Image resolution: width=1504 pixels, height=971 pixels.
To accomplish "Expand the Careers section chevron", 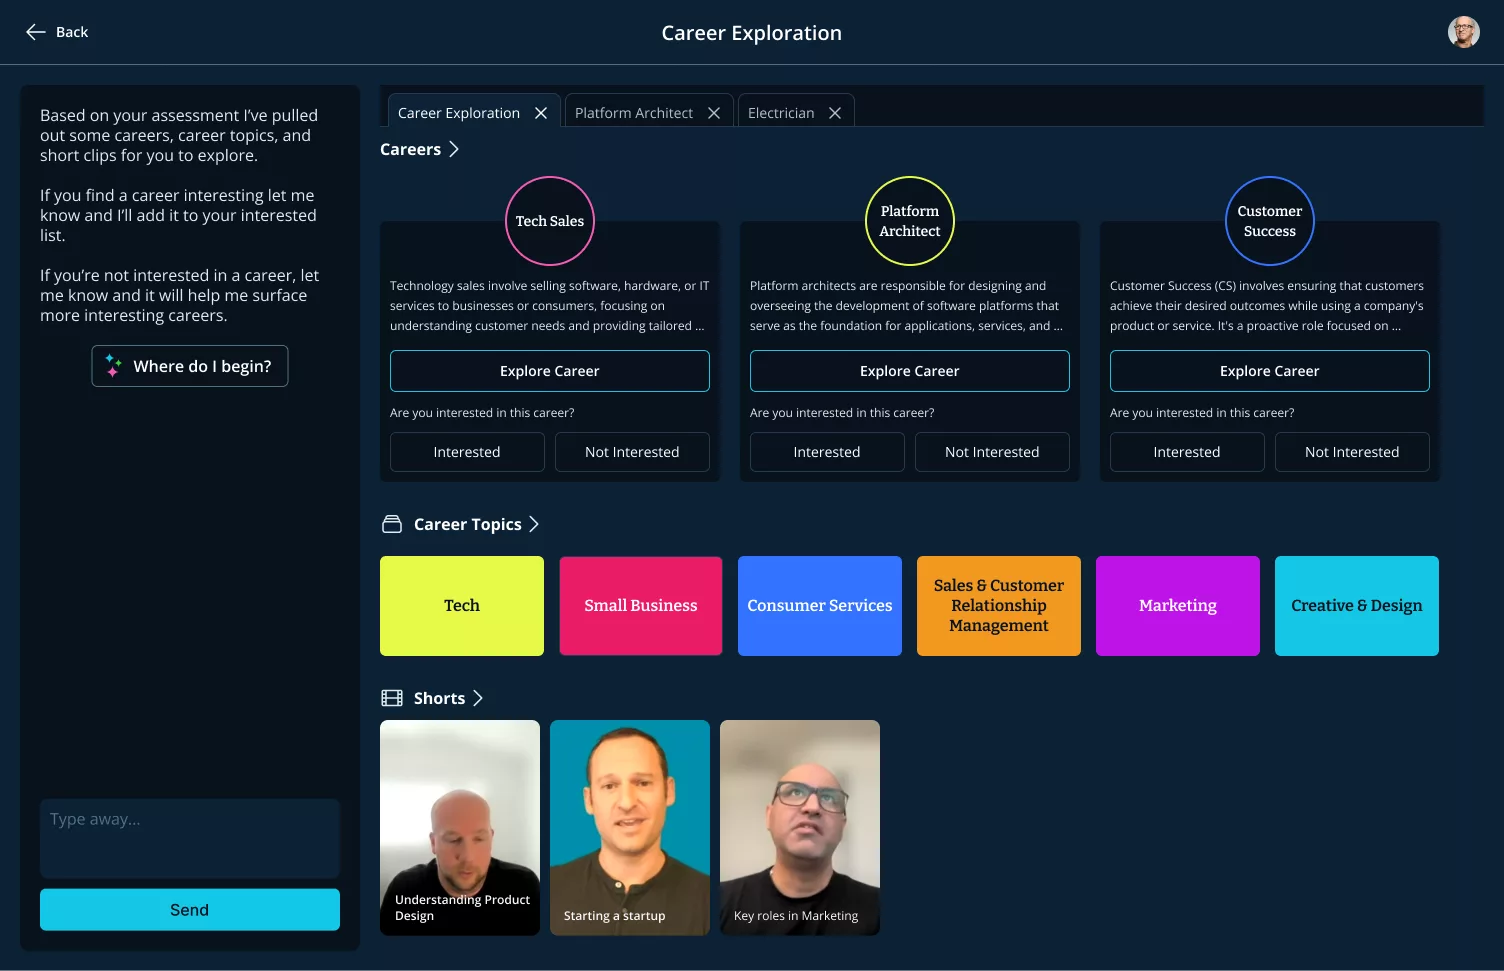I will [454, 149].
